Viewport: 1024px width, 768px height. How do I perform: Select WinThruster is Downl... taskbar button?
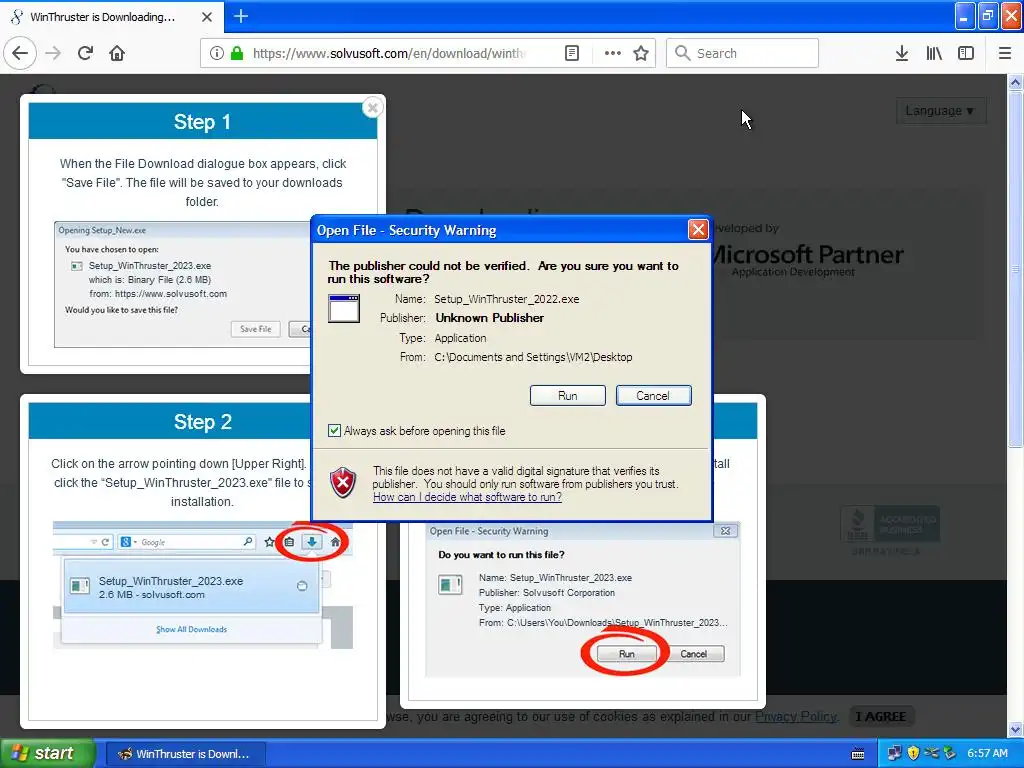pos(185,754)
